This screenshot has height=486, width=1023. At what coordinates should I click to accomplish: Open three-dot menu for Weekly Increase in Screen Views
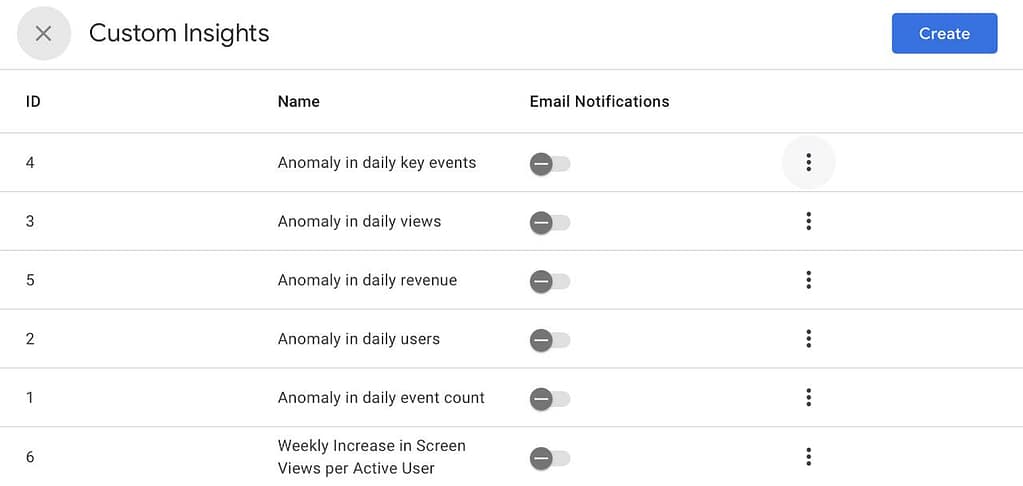808,457
